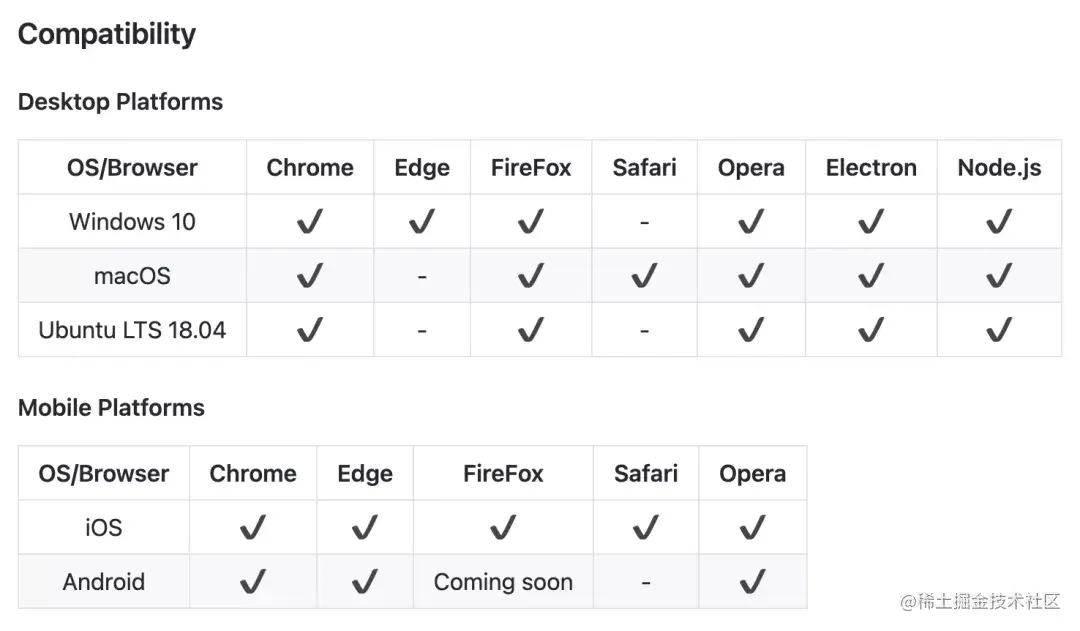Click the Node.js column header
This screenshot has height=631, width=1080.
point(999,168)
